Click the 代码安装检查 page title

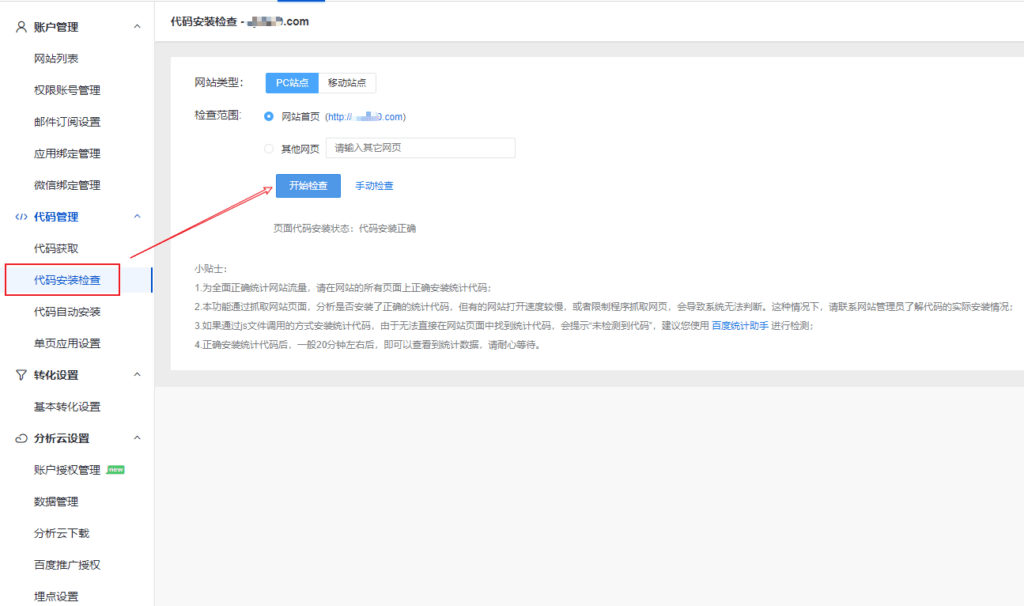(240, 22)
